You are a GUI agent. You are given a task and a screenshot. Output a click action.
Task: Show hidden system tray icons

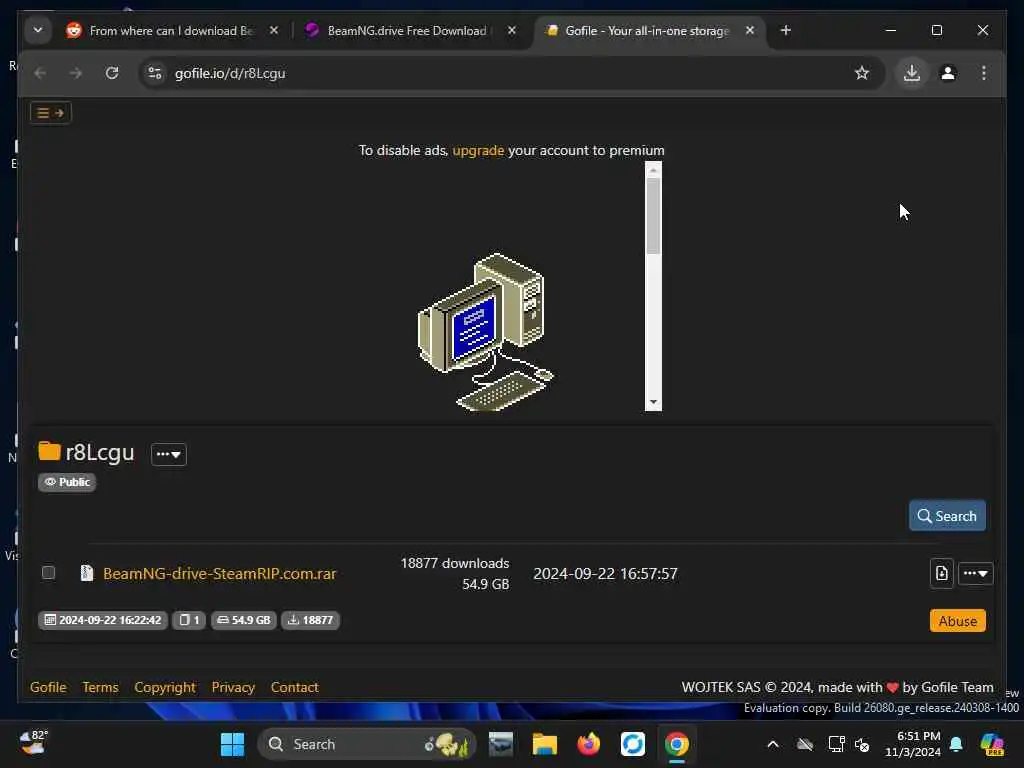coord(773,744)
